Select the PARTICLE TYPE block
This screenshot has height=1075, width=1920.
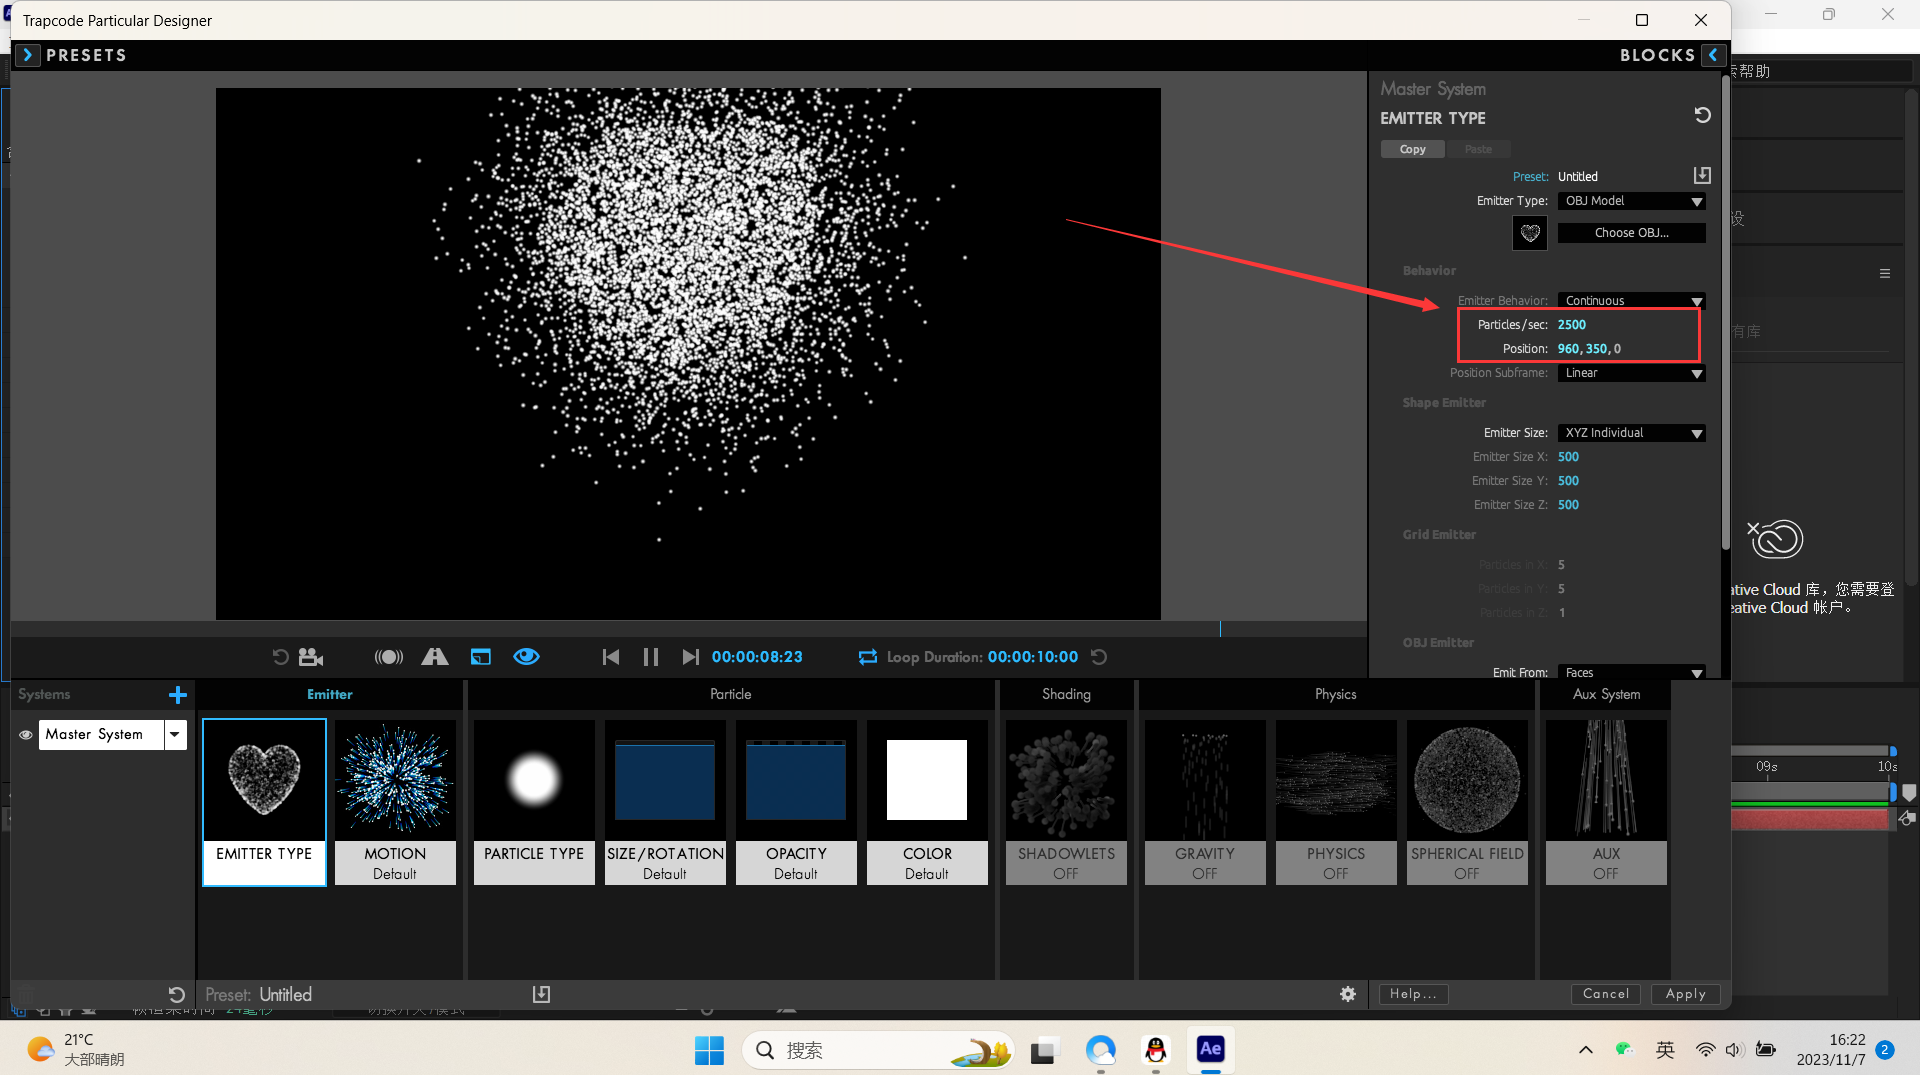tap(534, 802)
